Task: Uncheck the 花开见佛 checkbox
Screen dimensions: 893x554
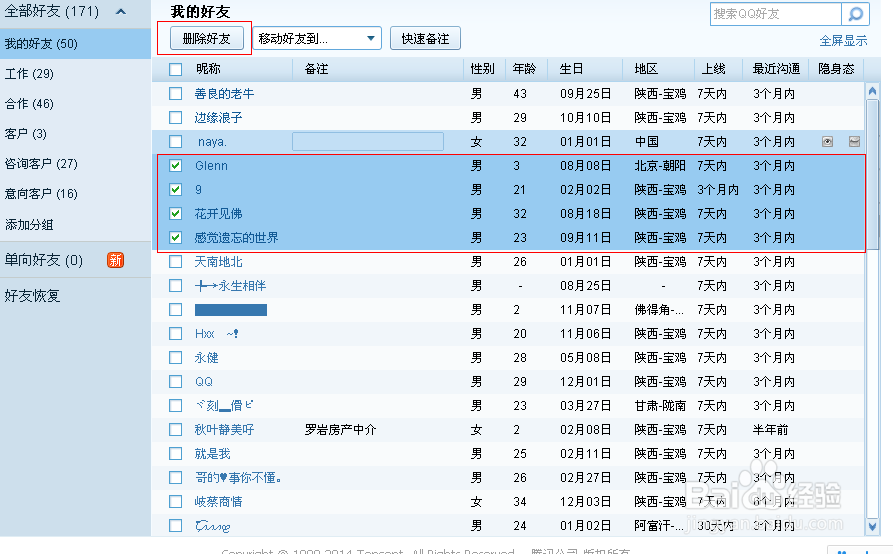Action: pyautogui.click(x=175, y=214)
